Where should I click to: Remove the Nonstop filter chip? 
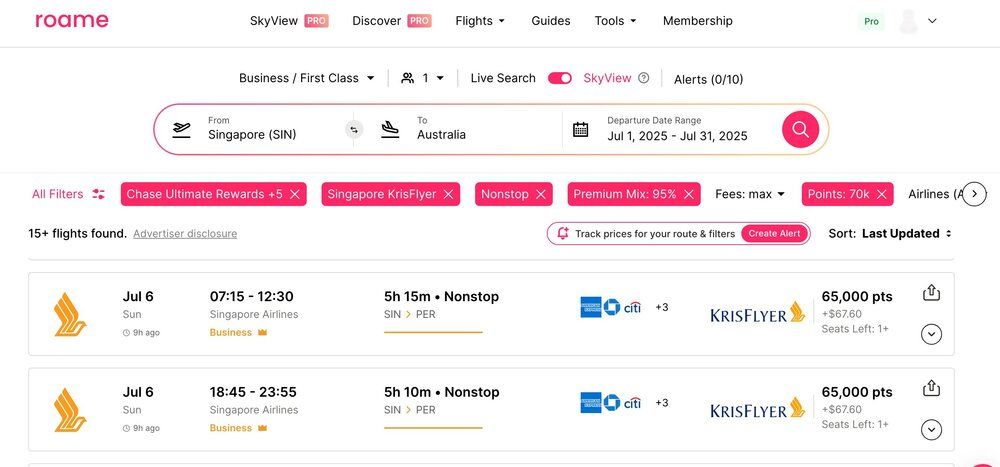[541, 194]
